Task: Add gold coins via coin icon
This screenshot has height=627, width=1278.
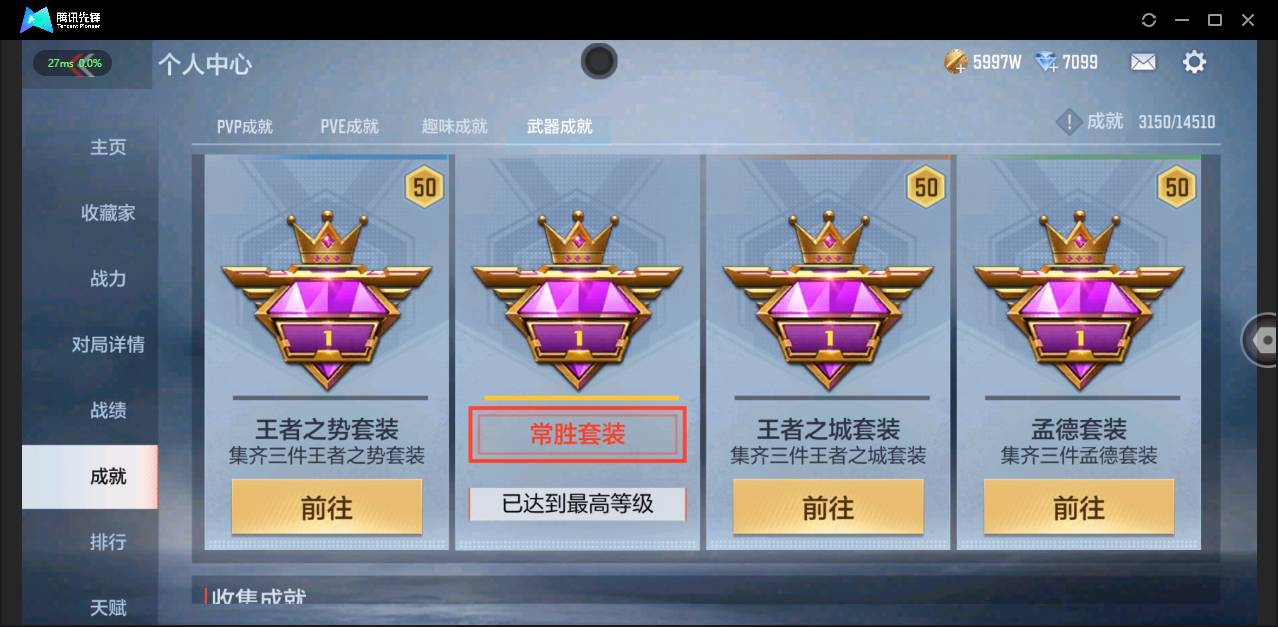Action: coord(956,63)
